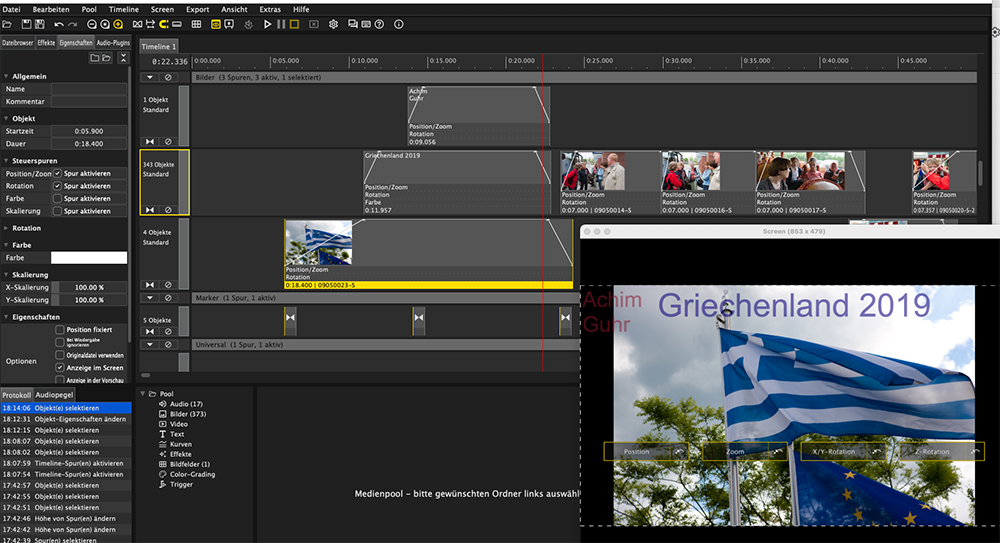This screenshot has width=1000, height=543.
Task: Uncheck Anzeige im Screen option
Action: pos(60,368)
